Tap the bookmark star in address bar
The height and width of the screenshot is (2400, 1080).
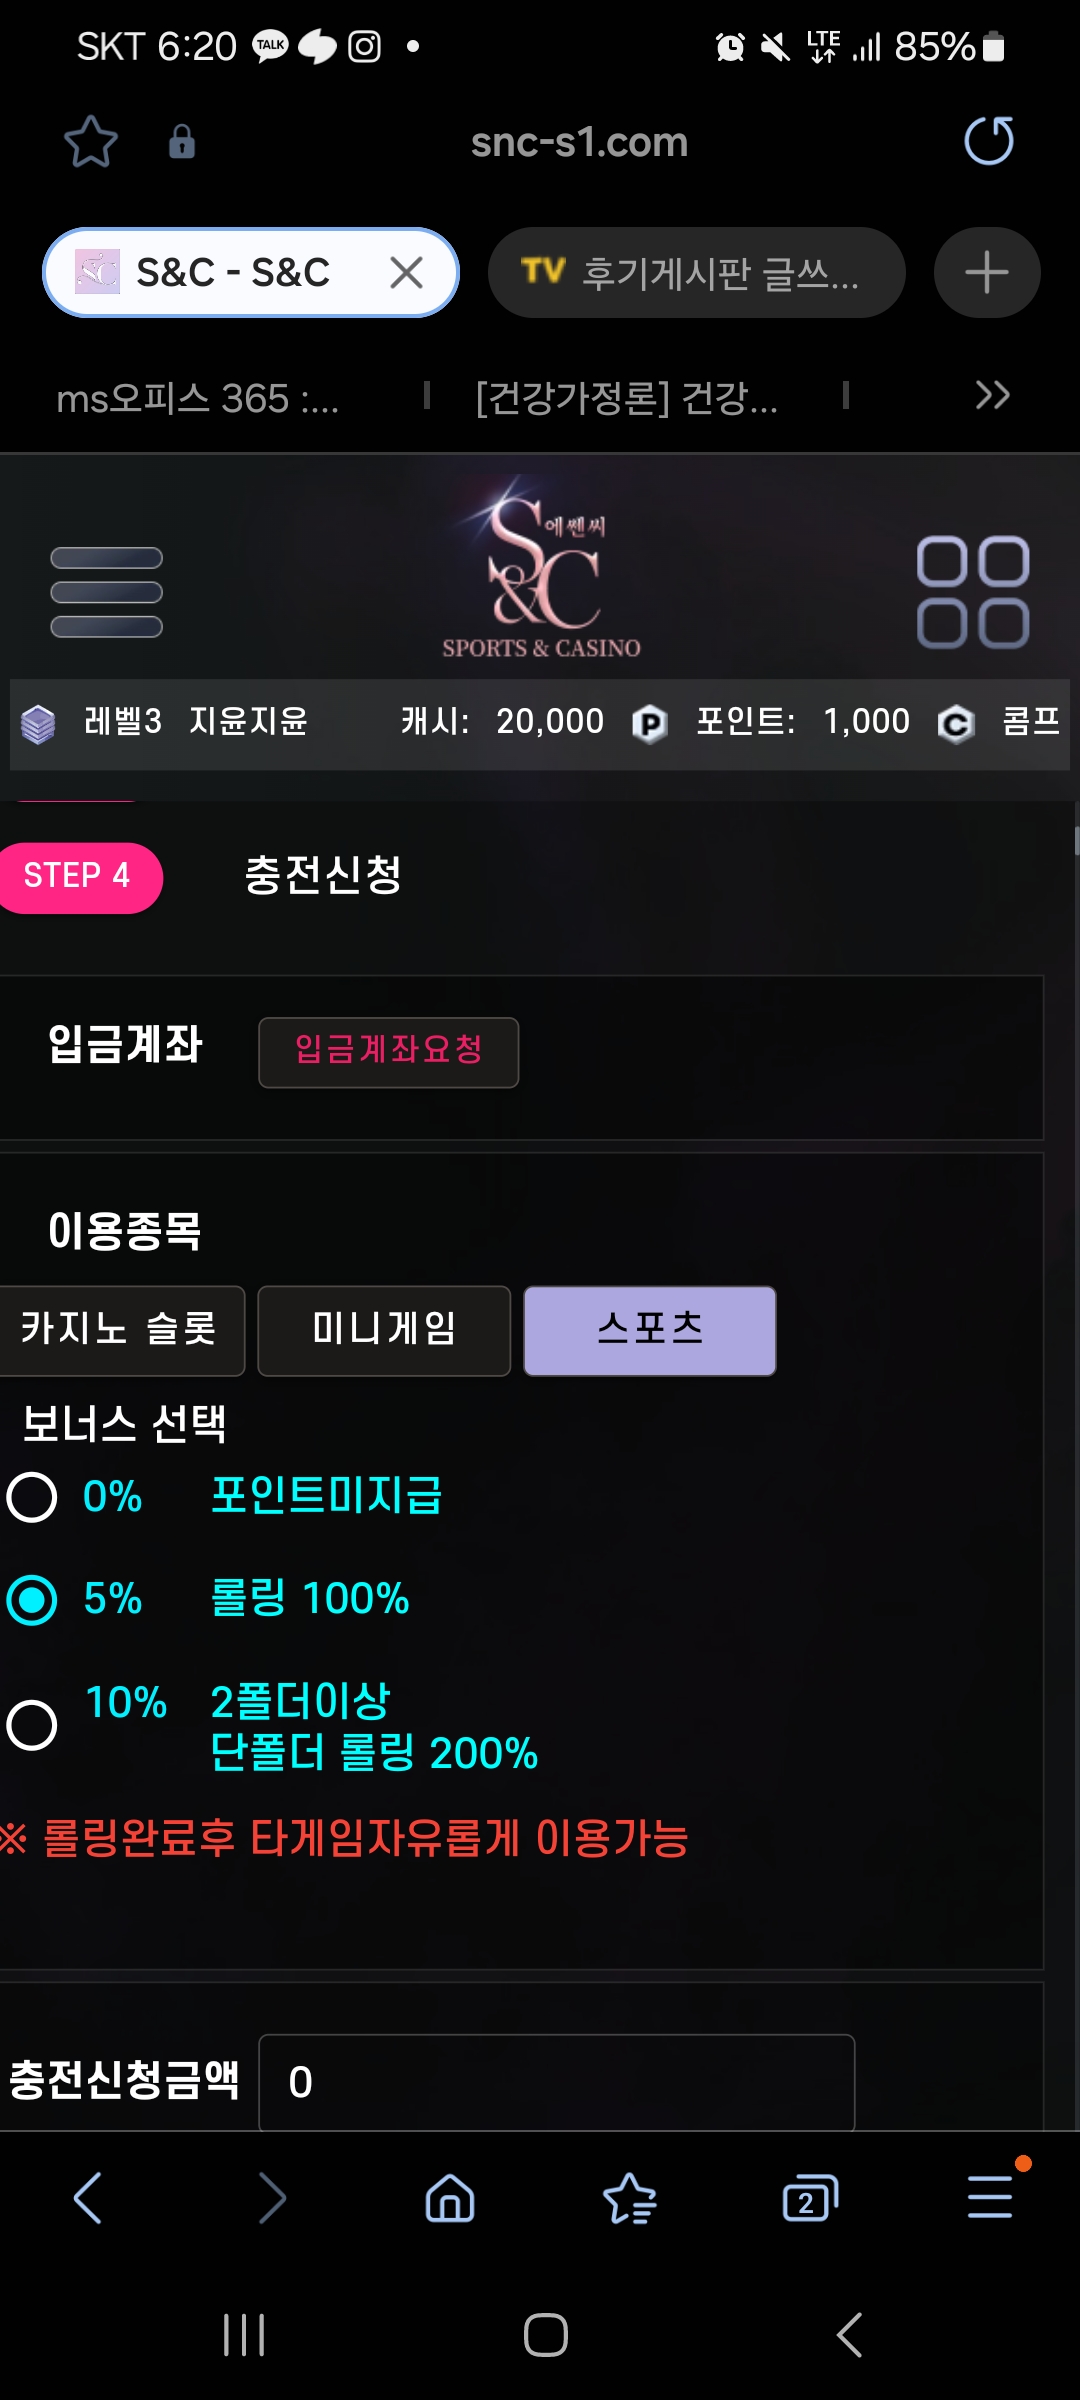tap(90, 142)
